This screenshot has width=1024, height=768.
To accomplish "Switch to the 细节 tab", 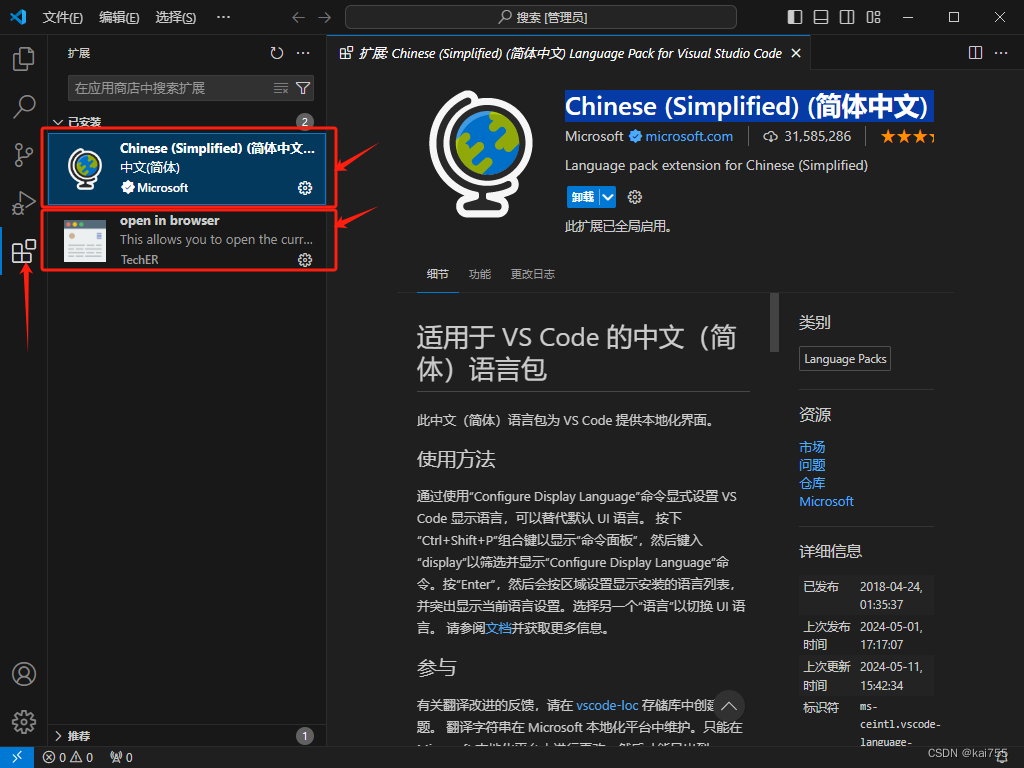I will click(x=438, y=274).
